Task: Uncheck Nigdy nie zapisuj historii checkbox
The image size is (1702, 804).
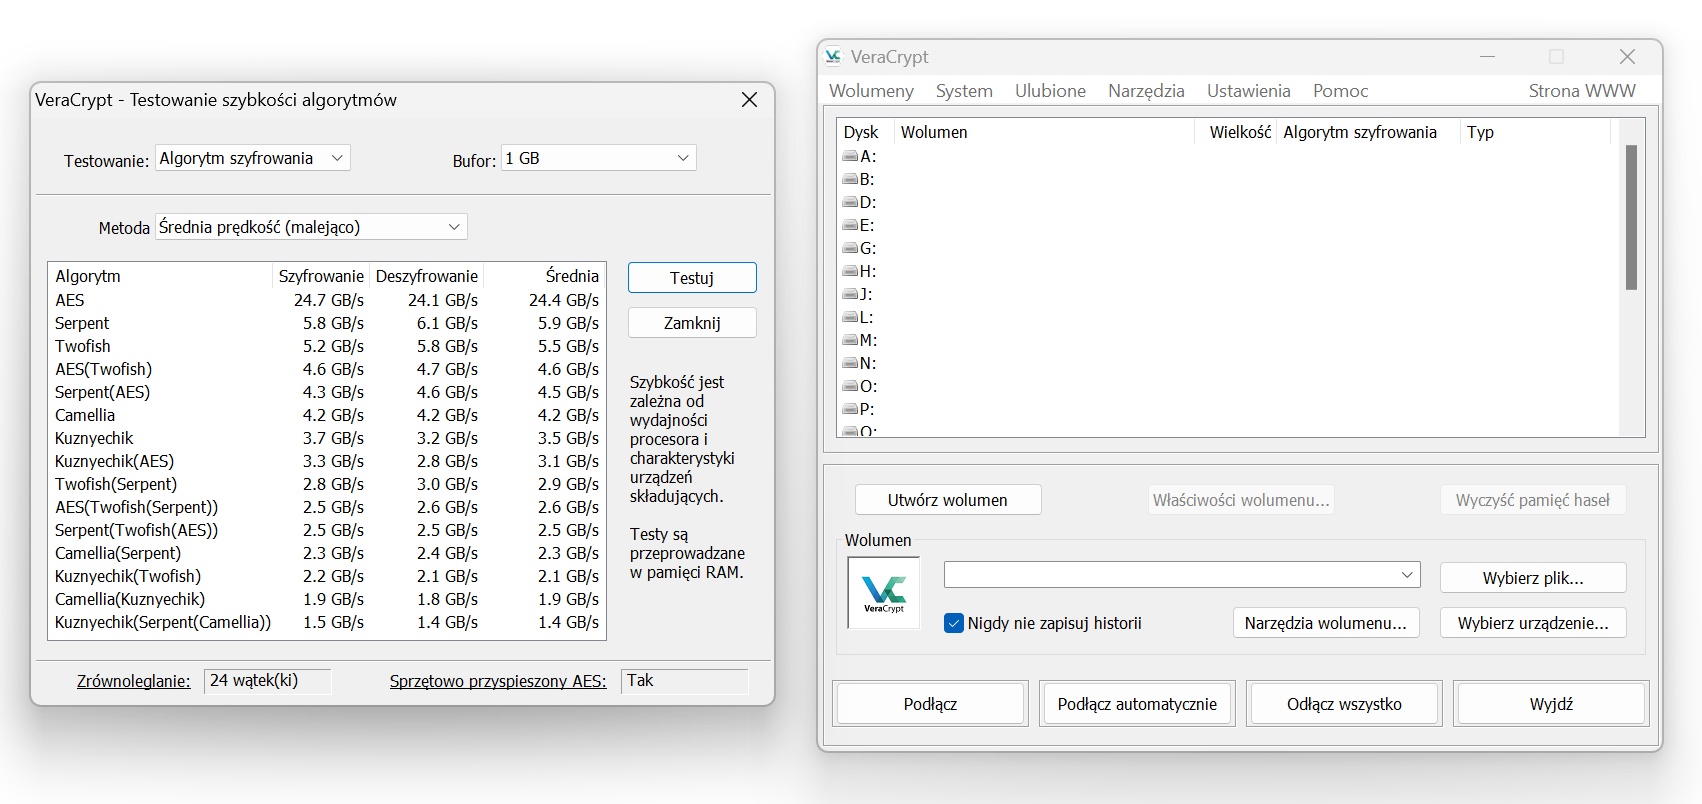Action: 954,623
